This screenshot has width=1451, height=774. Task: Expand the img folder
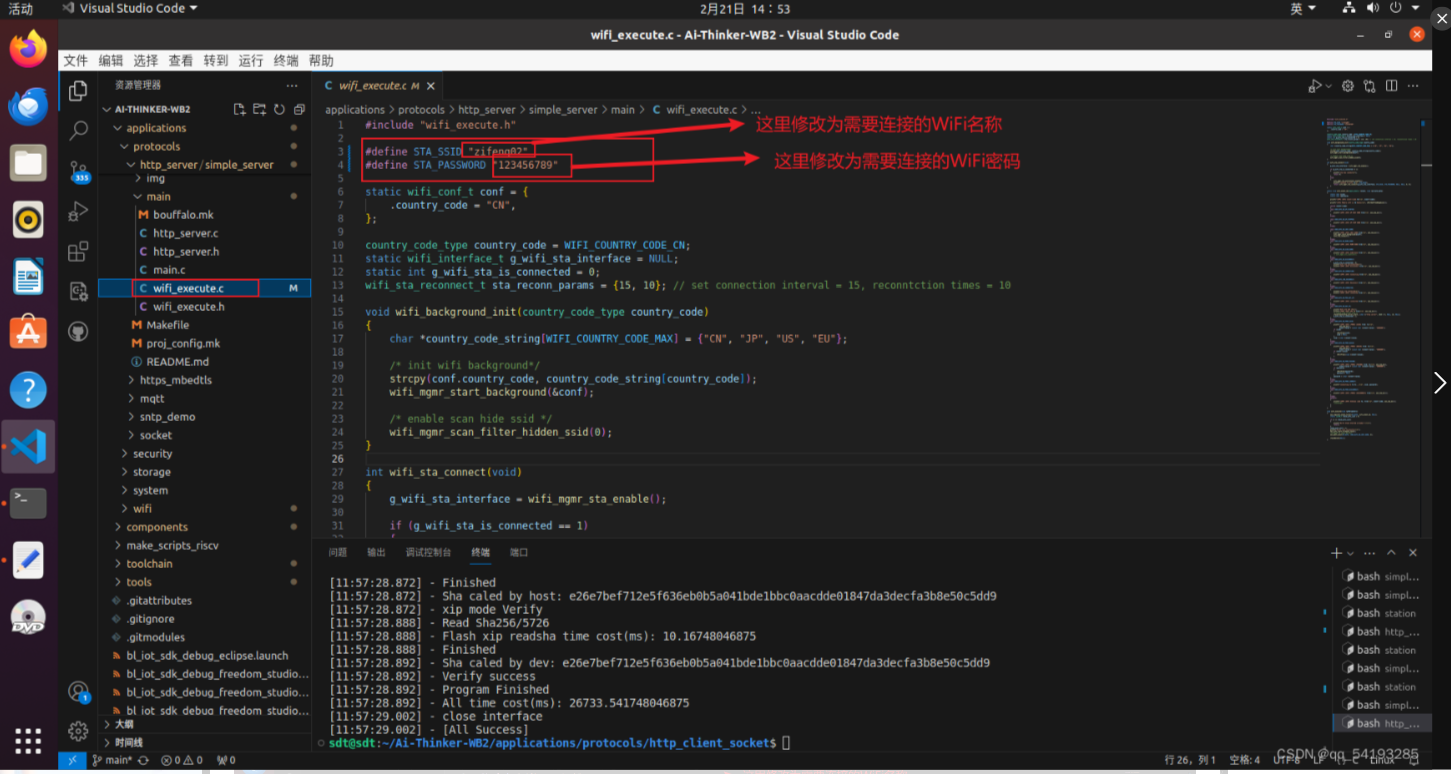[x=205, y=178]
